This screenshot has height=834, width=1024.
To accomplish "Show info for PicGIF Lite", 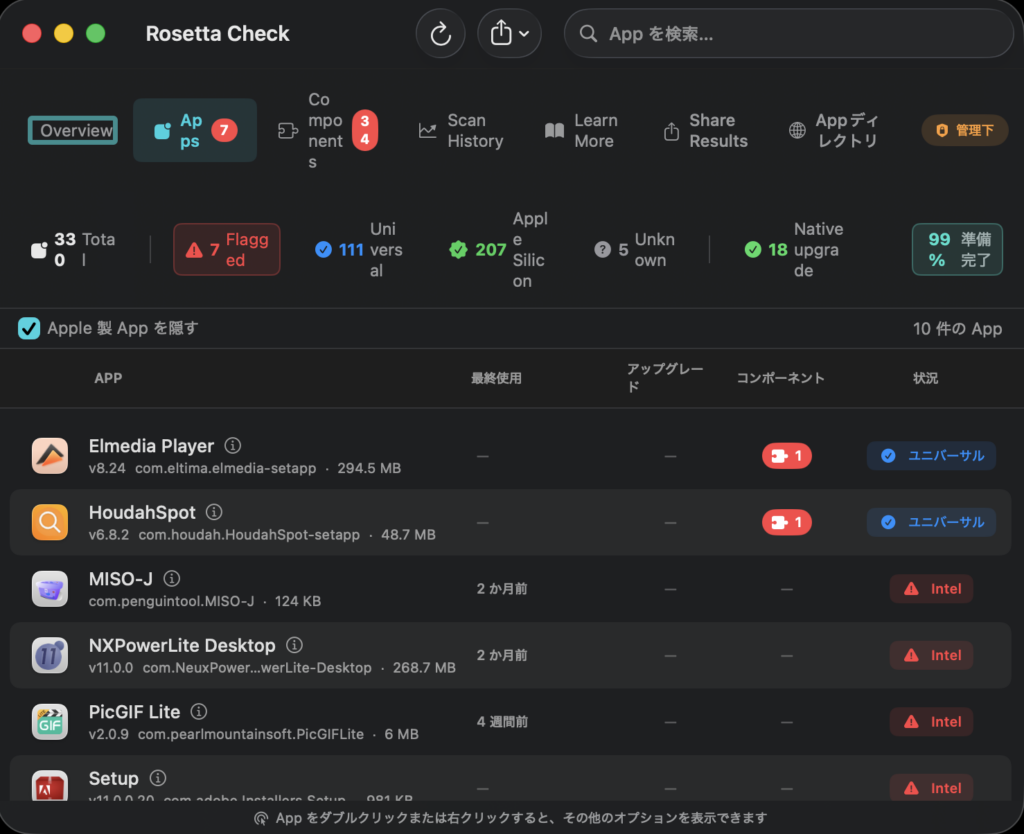I will click(199, 712).
